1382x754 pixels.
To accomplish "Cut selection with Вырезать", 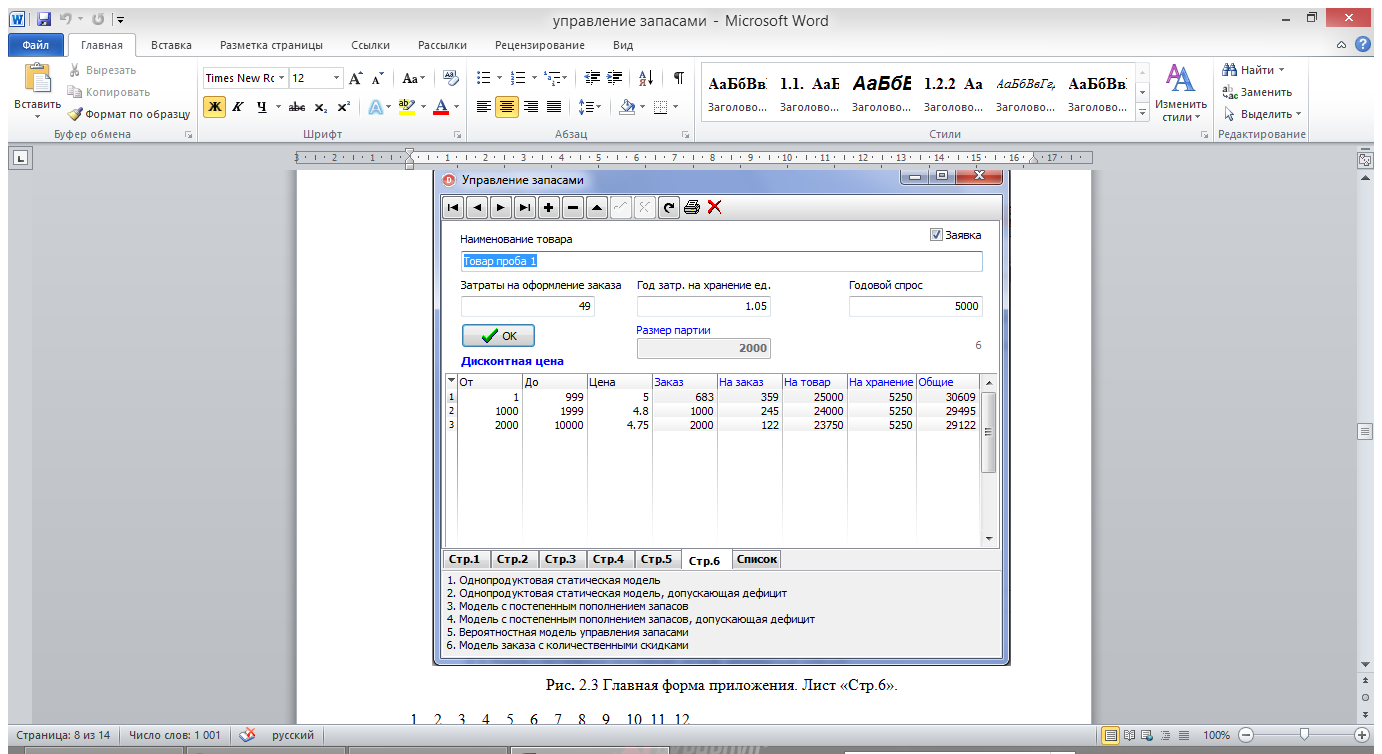I will pyautogui.click(x=103, y=70).
